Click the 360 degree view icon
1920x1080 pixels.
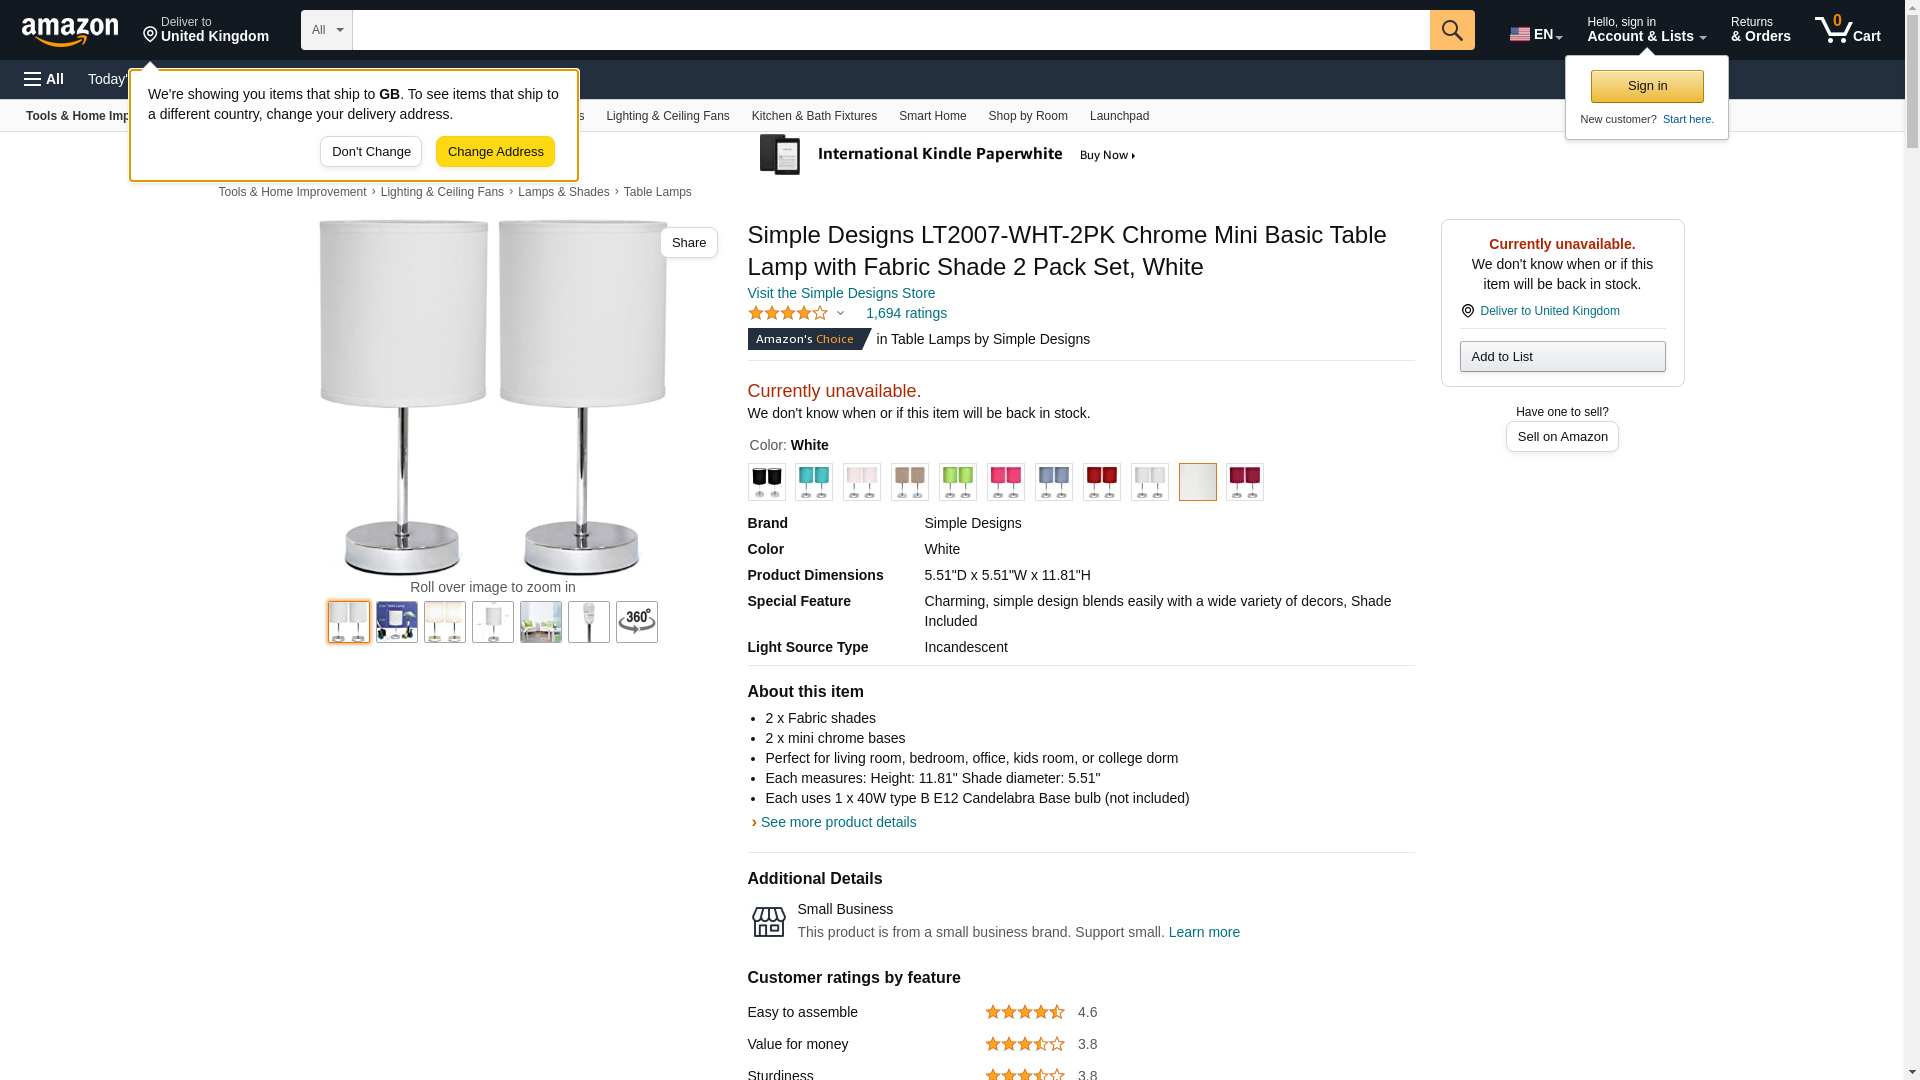(x=636, y=622)
